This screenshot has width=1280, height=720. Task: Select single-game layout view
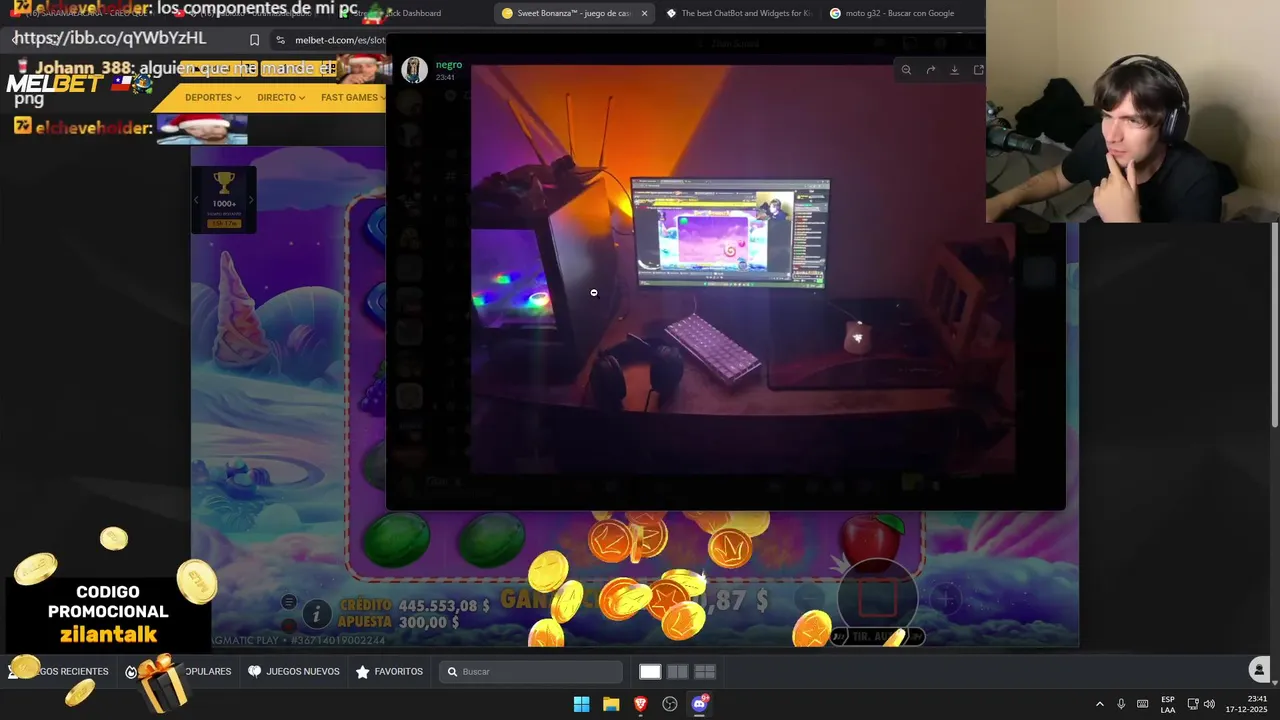tap(650, 672)
